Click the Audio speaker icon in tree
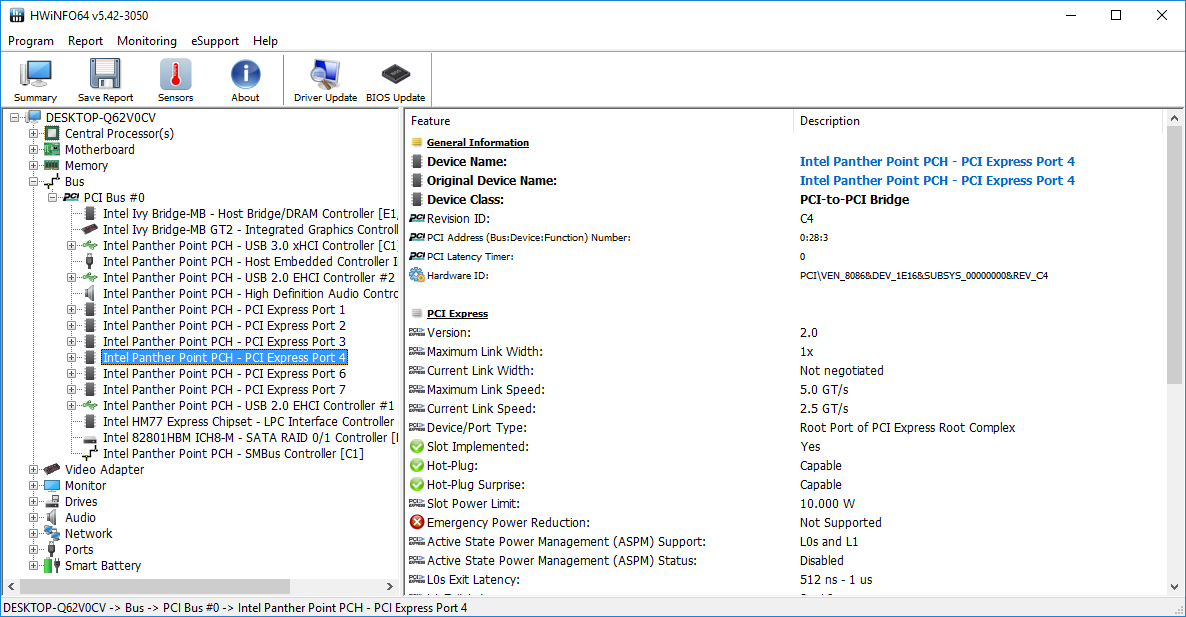This screenshot has width=1186, height=617. [52, 517]
